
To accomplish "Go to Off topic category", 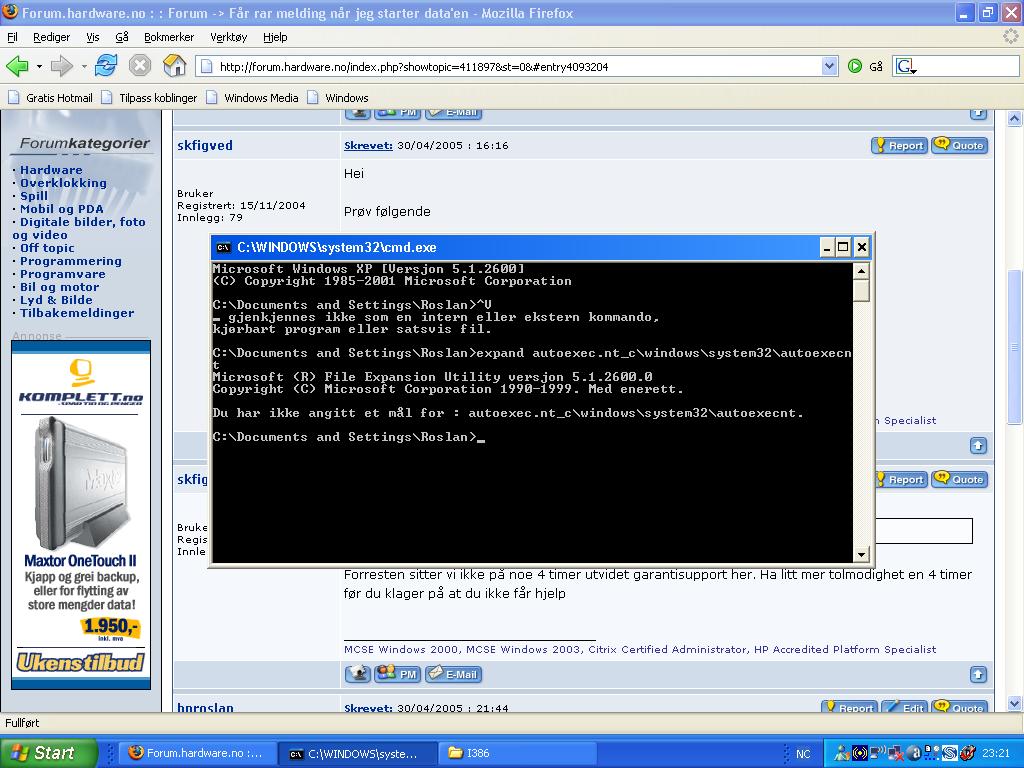I will click(x=47, y=248).
